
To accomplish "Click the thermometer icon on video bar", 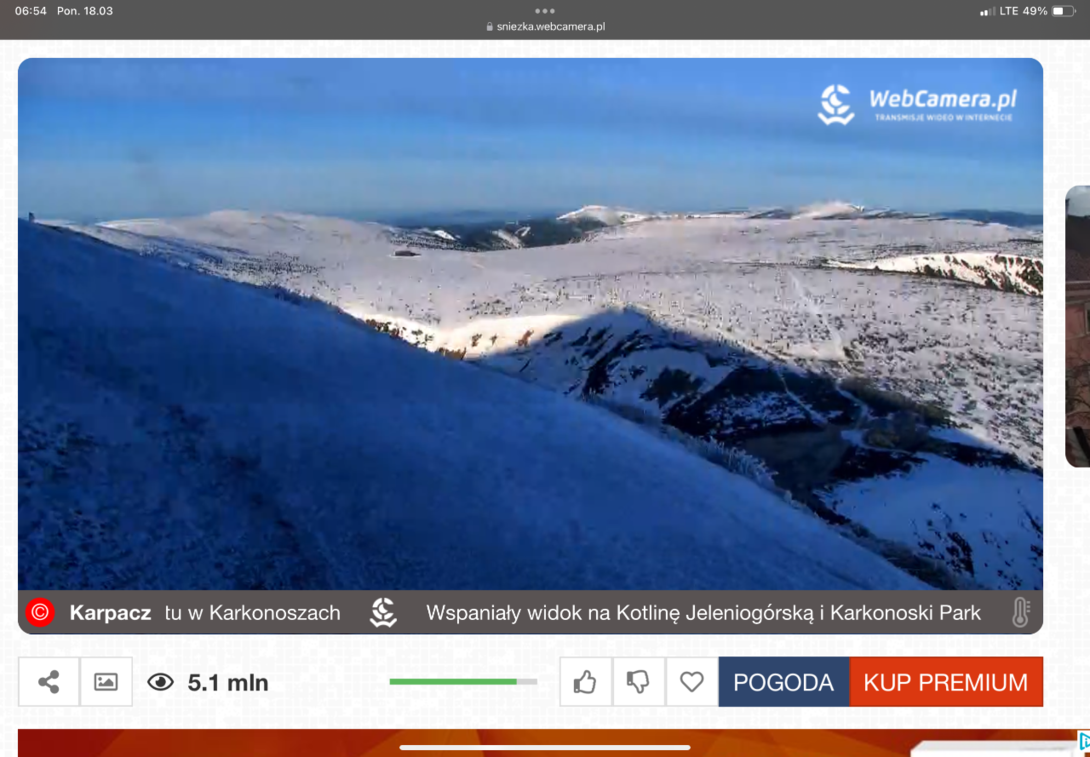I will (x=1020, y=612).
